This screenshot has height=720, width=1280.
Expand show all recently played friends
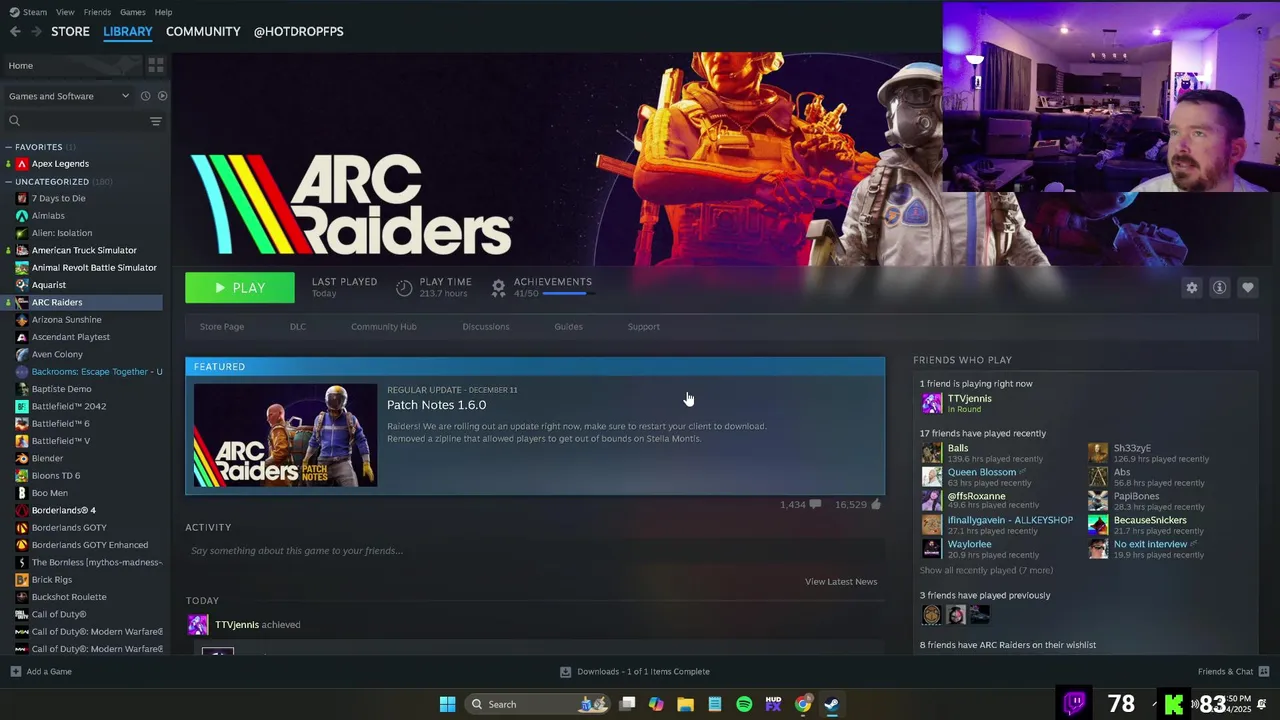coord(986,571)
